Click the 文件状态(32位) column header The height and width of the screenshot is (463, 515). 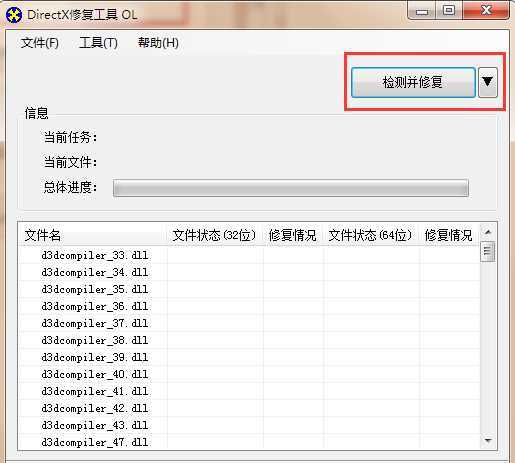tap(215, 235)
